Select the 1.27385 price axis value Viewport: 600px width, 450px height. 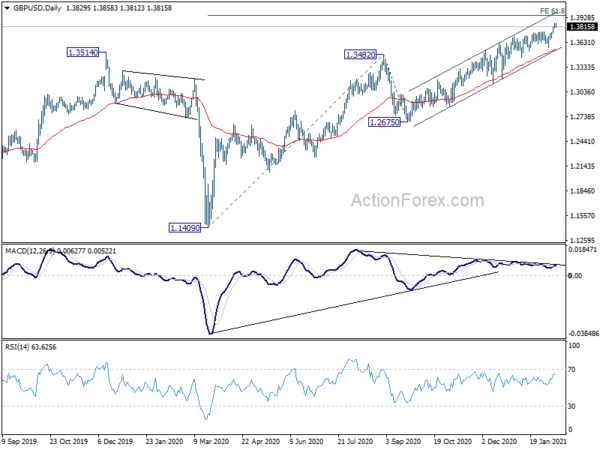click(582, 117)
